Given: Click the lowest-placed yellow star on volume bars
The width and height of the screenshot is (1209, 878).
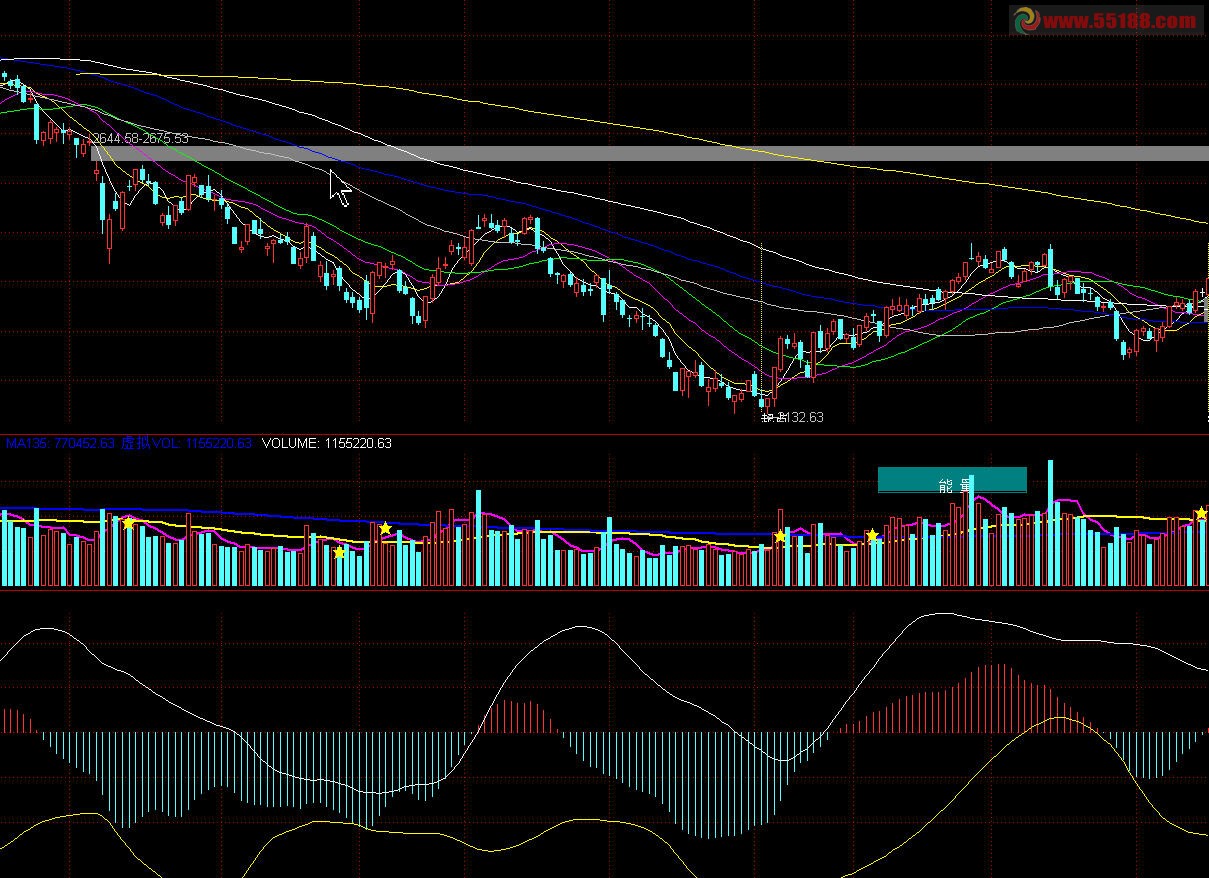Looking at the screenshot, I should 340,552.
